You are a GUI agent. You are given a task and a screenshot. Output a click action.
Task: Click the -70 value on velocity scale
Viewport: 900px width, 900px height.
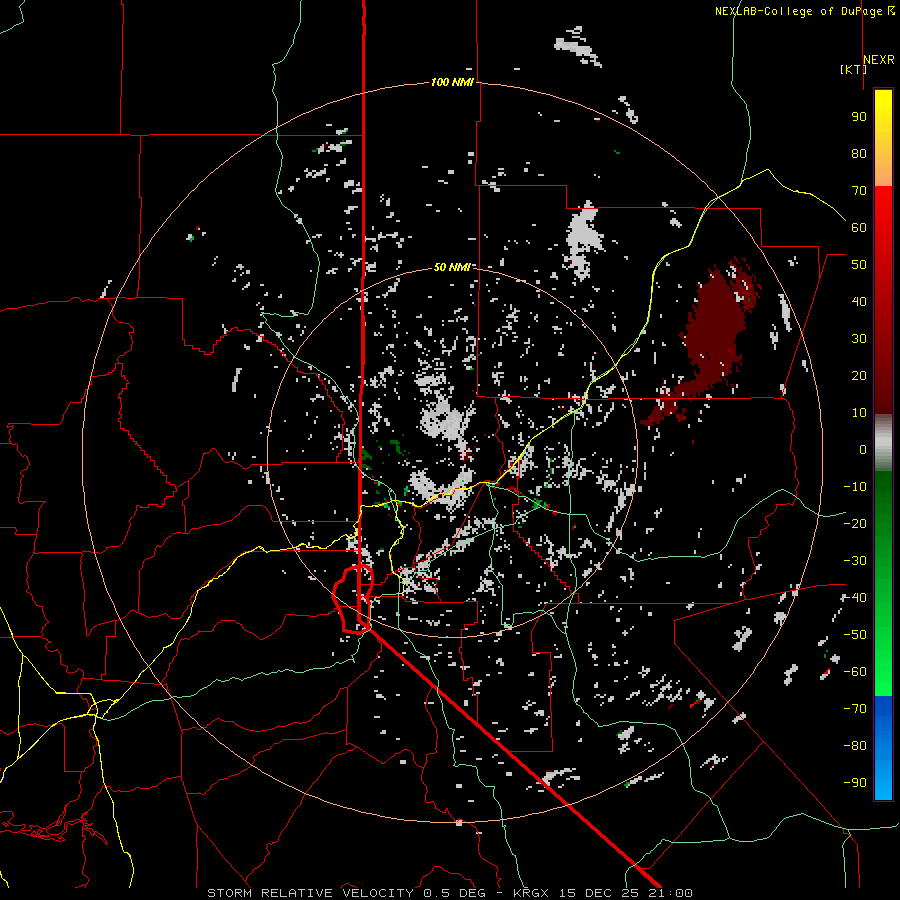point(855,709)
